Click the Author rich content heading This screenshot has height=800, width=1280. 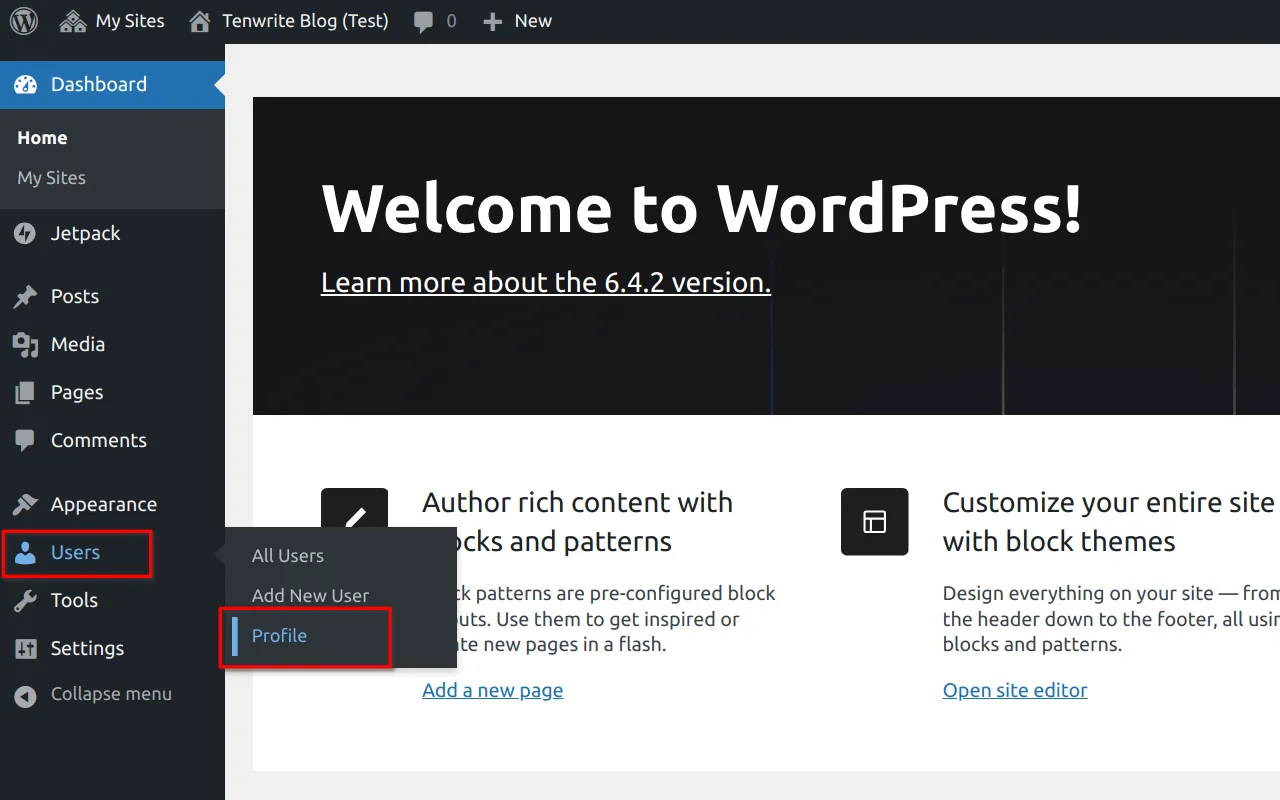(x=578, y=522)
